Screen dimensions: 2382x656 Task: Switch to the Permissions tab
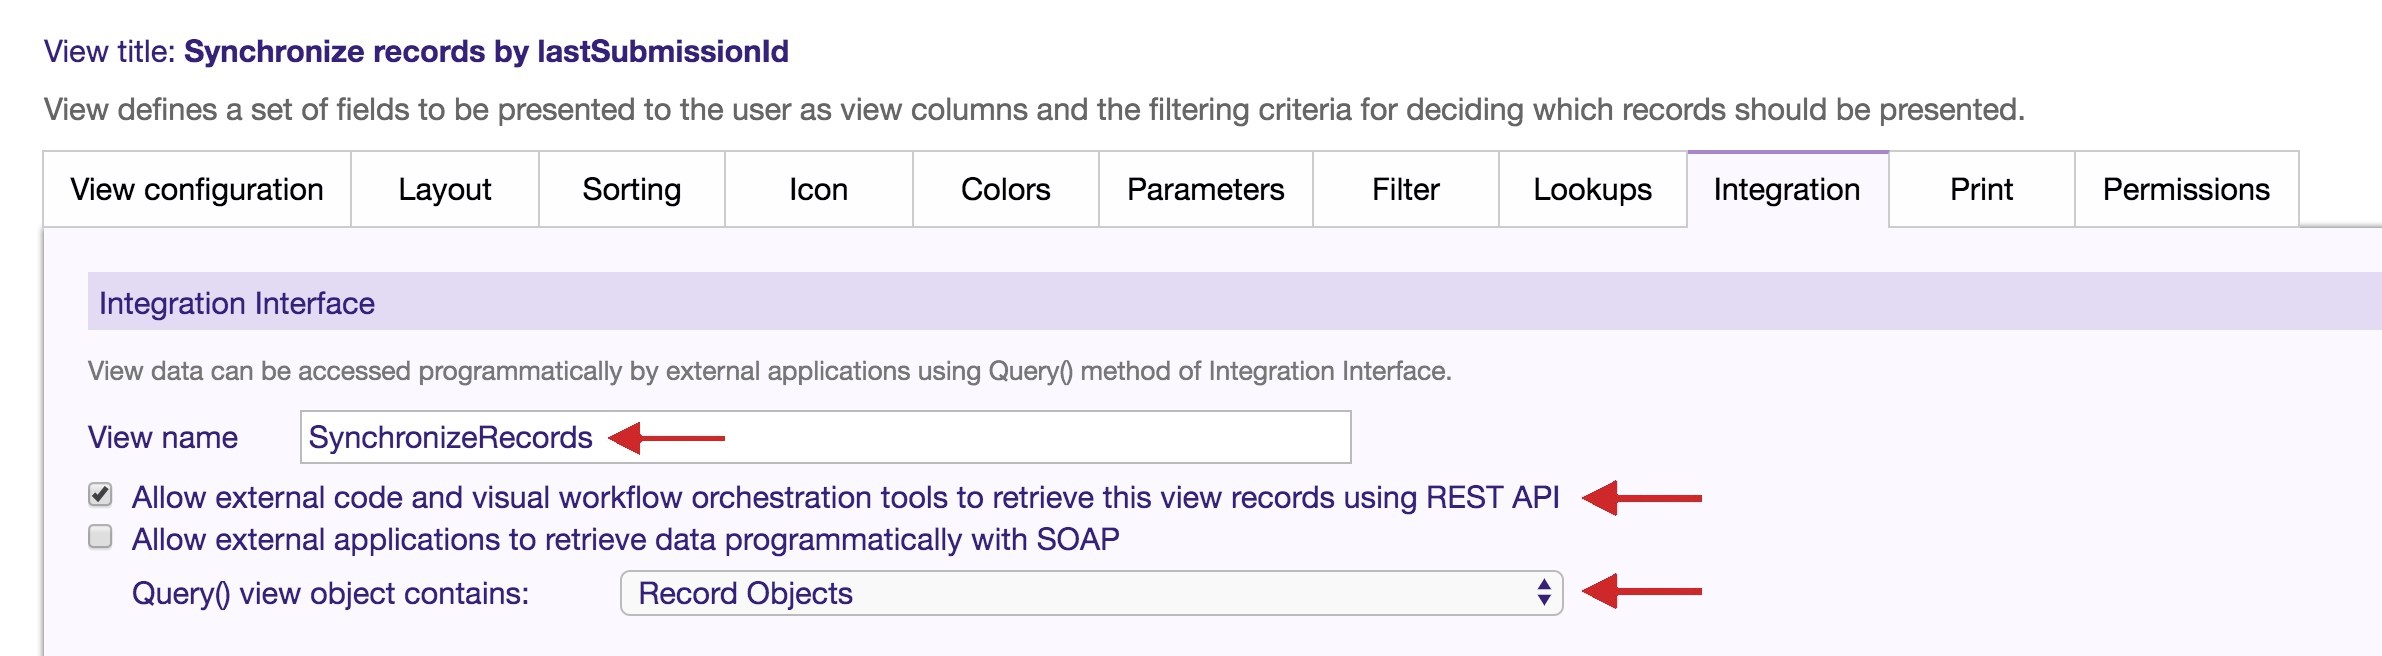[x=2185, y=189]
